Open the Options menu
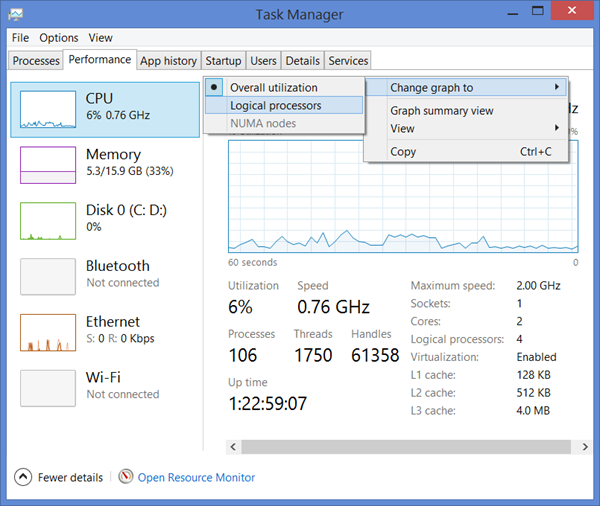 (x=59, y=38)
